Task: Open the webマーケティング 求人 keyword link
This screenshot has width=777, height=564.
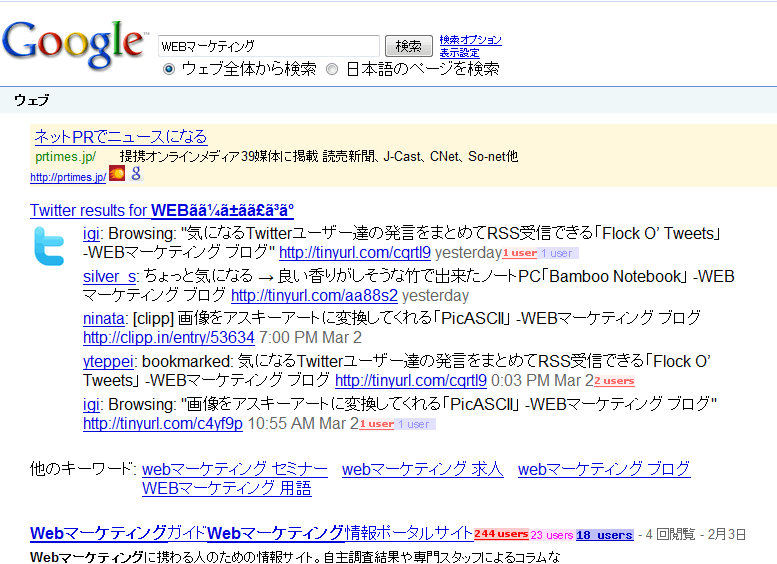Action: [x=423, y=469]
